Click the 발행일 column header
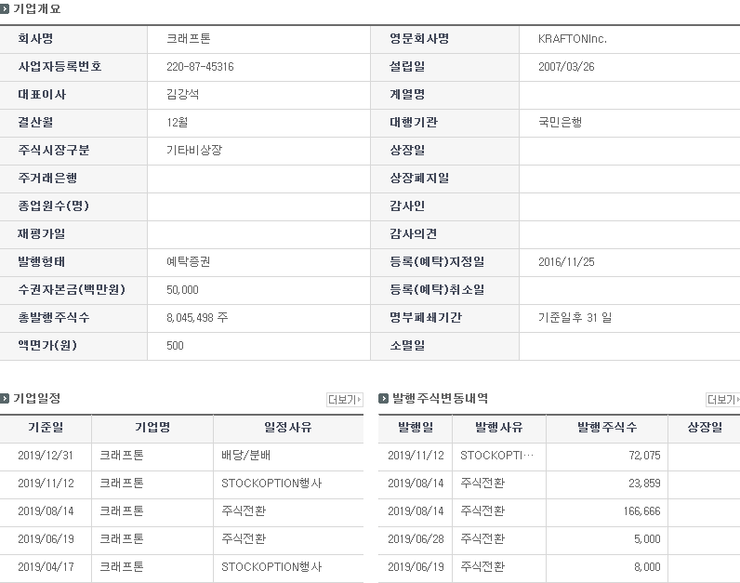Viewport: 740px width, 583px height. [x=415, y=427]
